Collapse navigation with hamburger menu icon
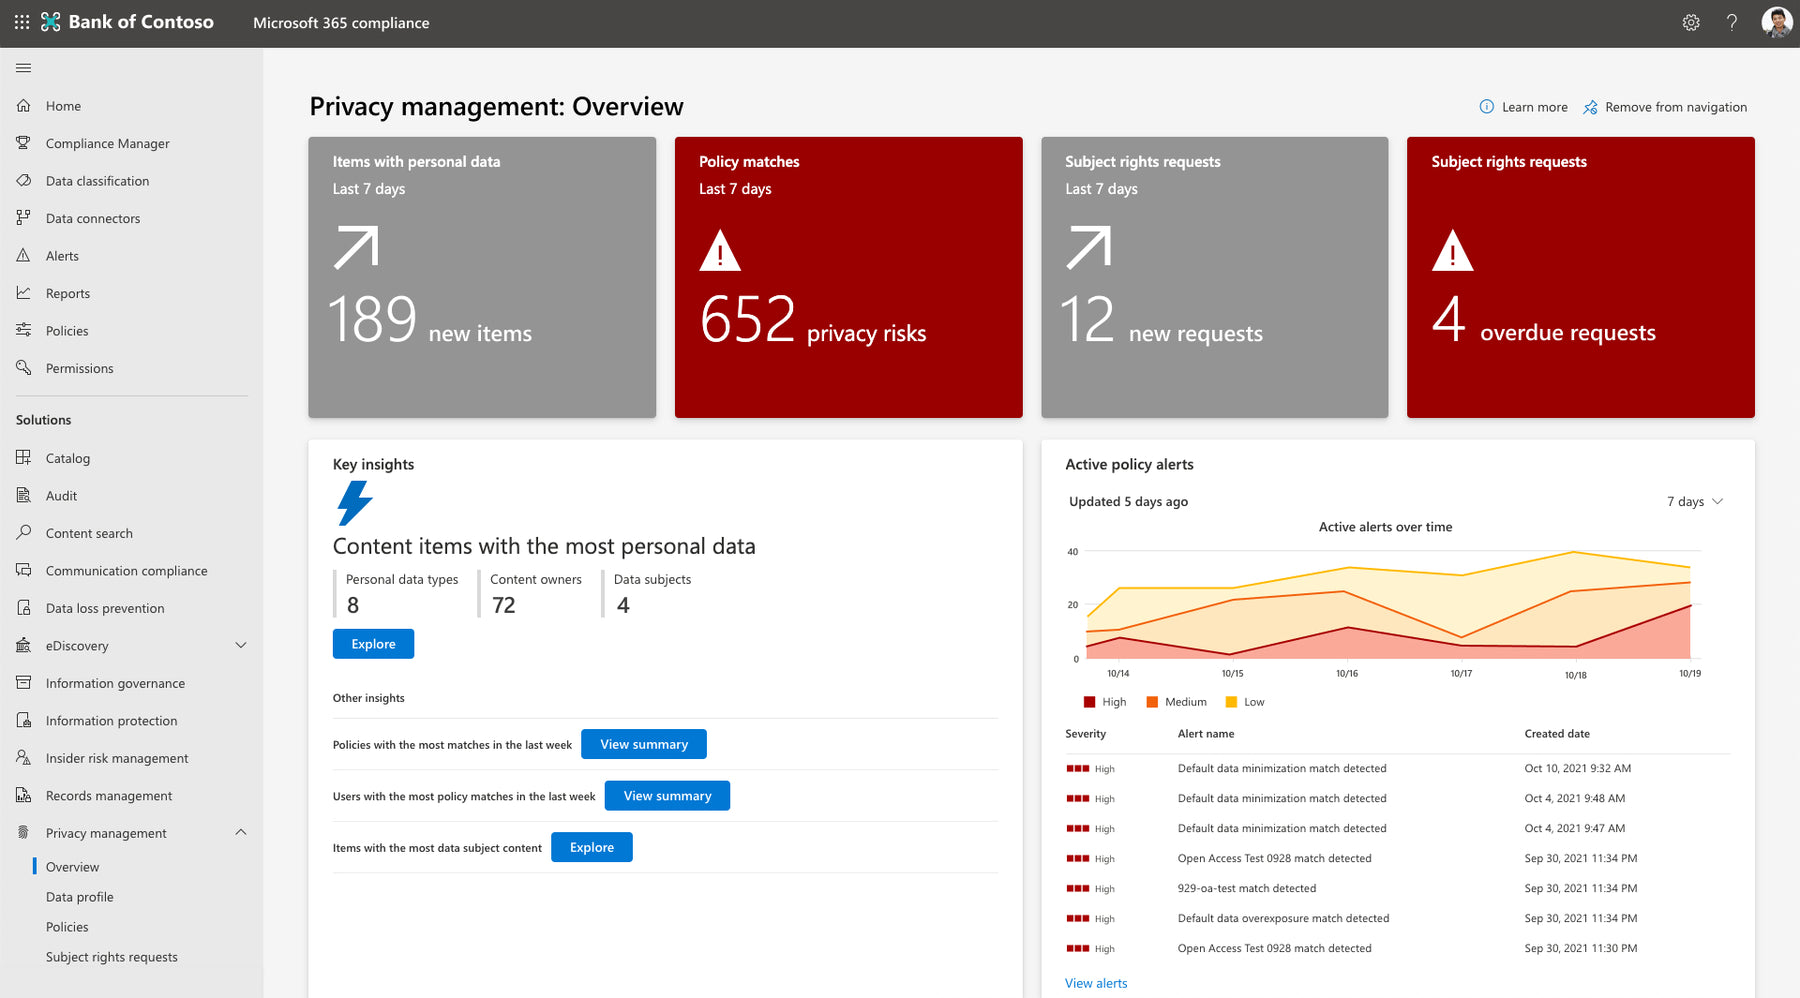The height and width of the screenshot is (998, 1800). [24, 68]
